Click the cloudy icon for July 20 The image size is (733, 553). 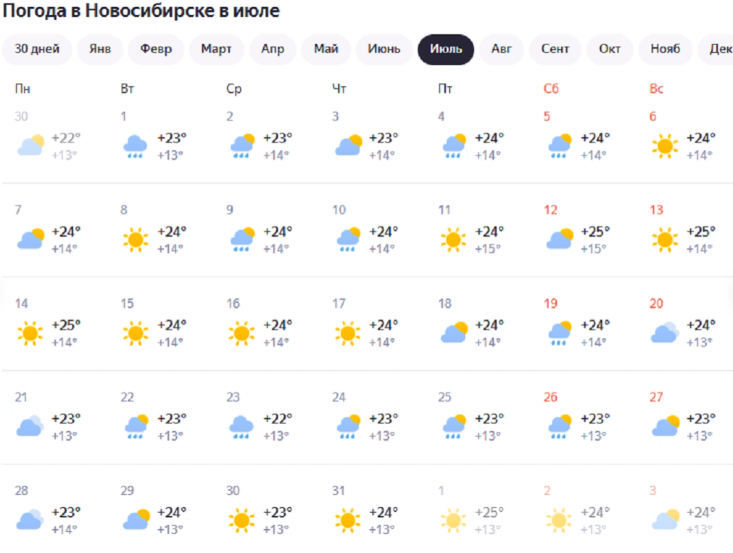click(664, 333)
